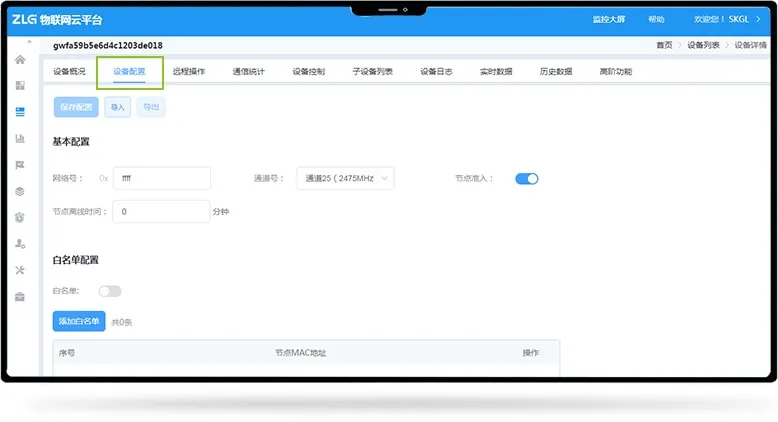778x422 pixels.
Task: Disable the 节点准入 toggle switch
Action: [x=526, y=179]
